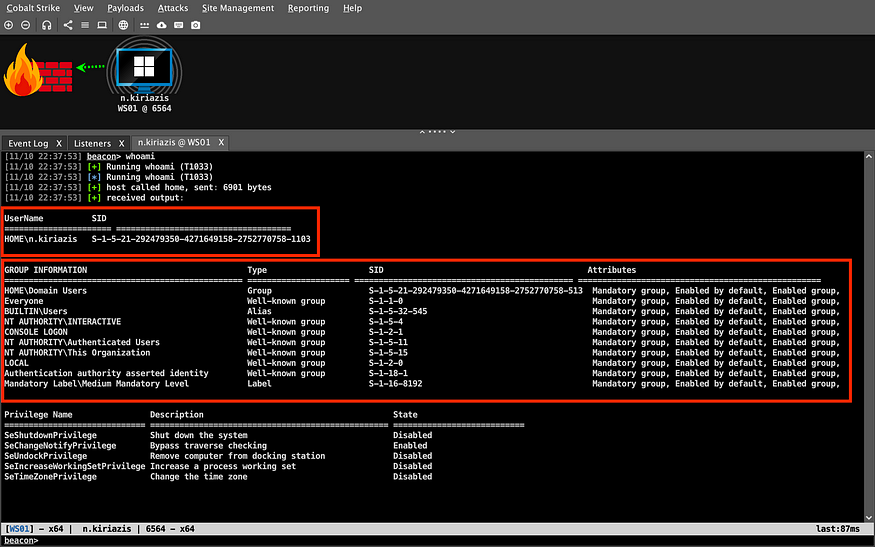Click the console scrollbar up arrow

coord(869,156)
